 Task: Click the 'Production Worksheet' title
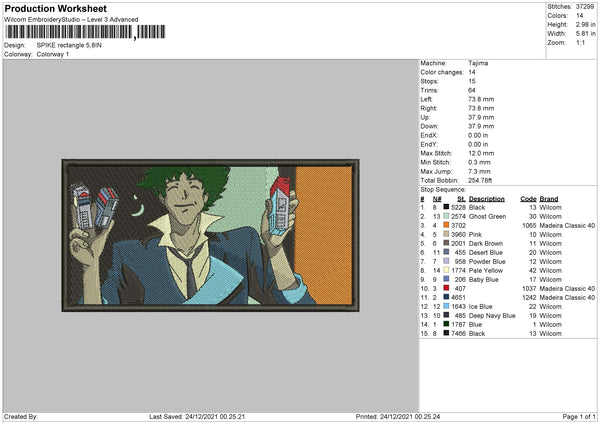(55, 8)
